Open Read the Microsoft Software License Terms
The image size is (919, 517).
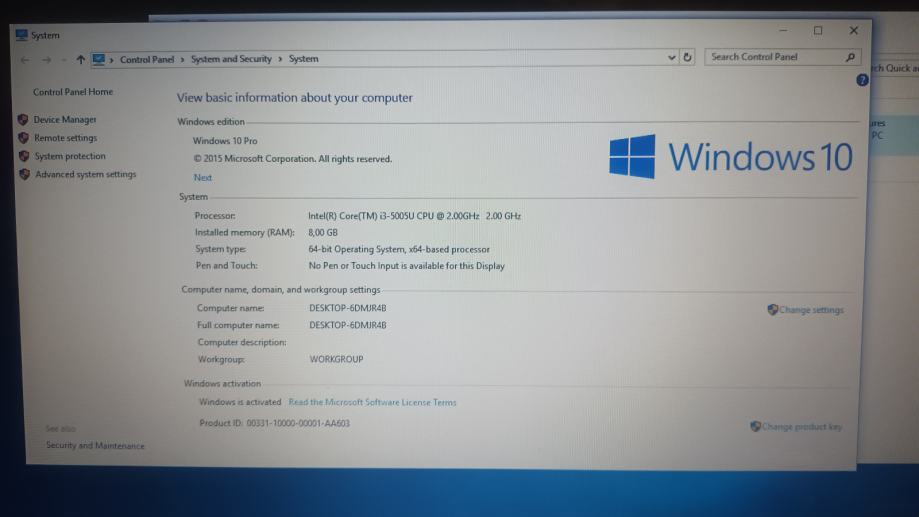[372, 402]
